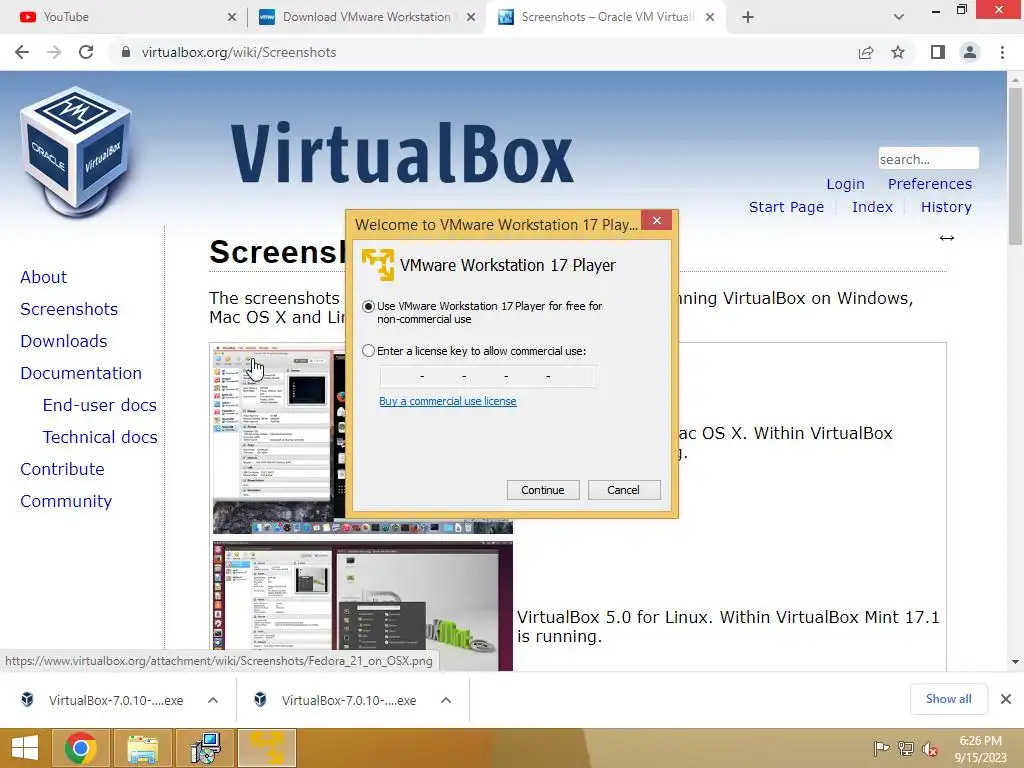Bookmark this page with star icon

tap(898, 52)
